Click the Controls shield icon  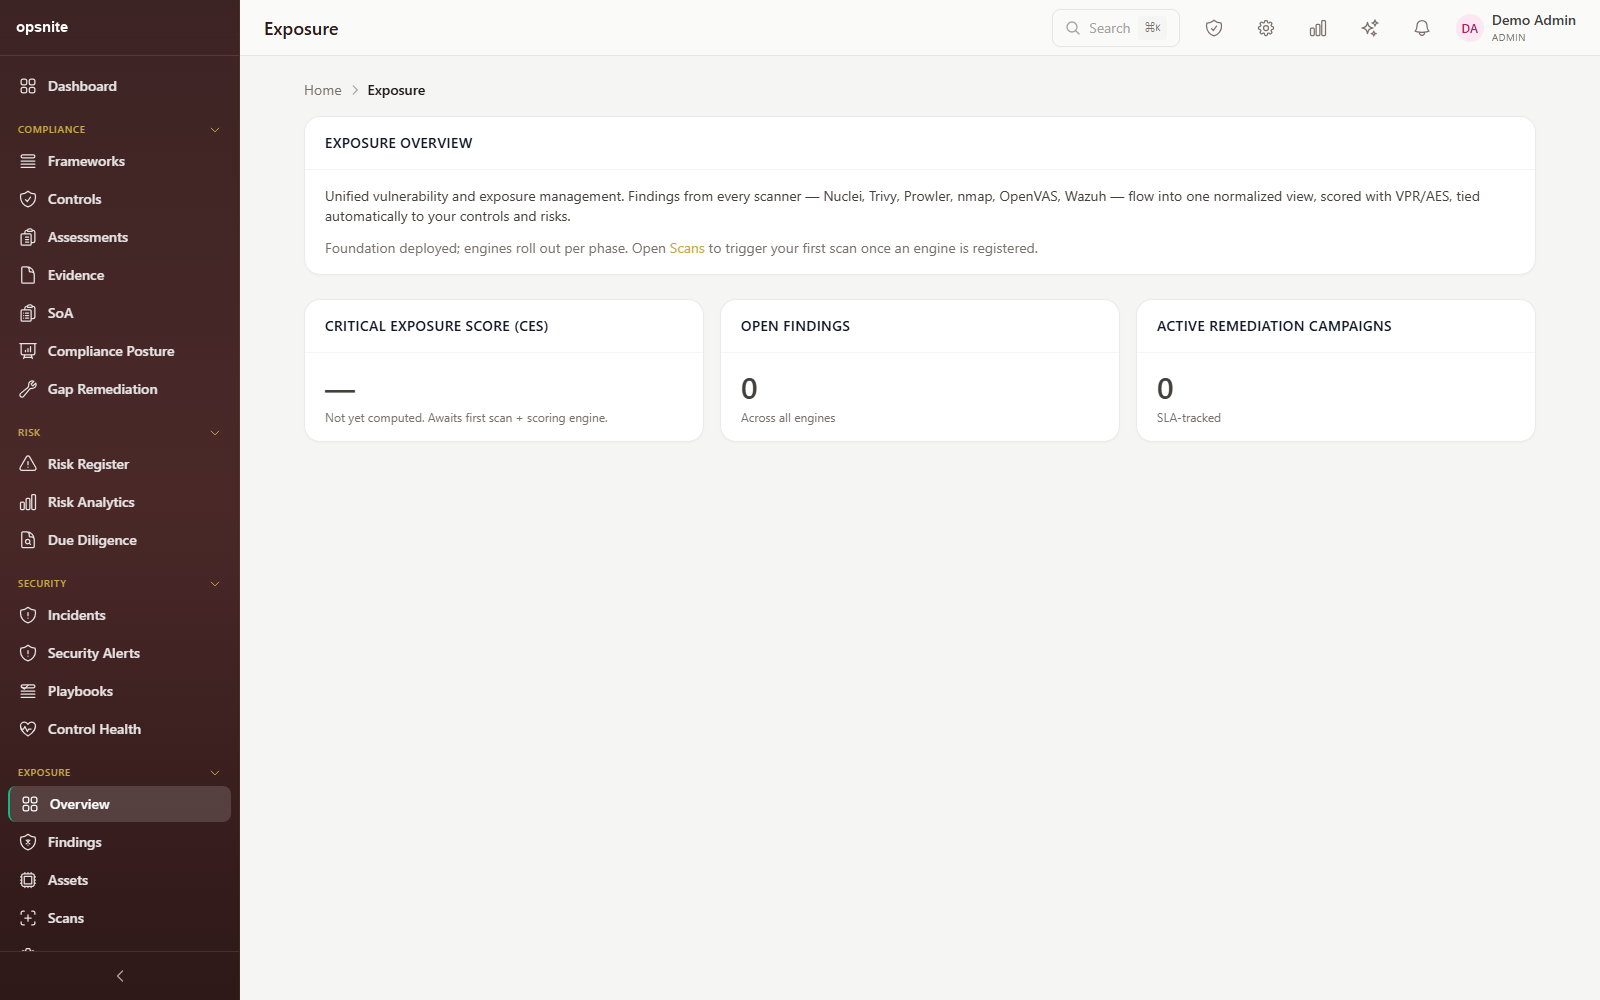[x=28, y=199]
